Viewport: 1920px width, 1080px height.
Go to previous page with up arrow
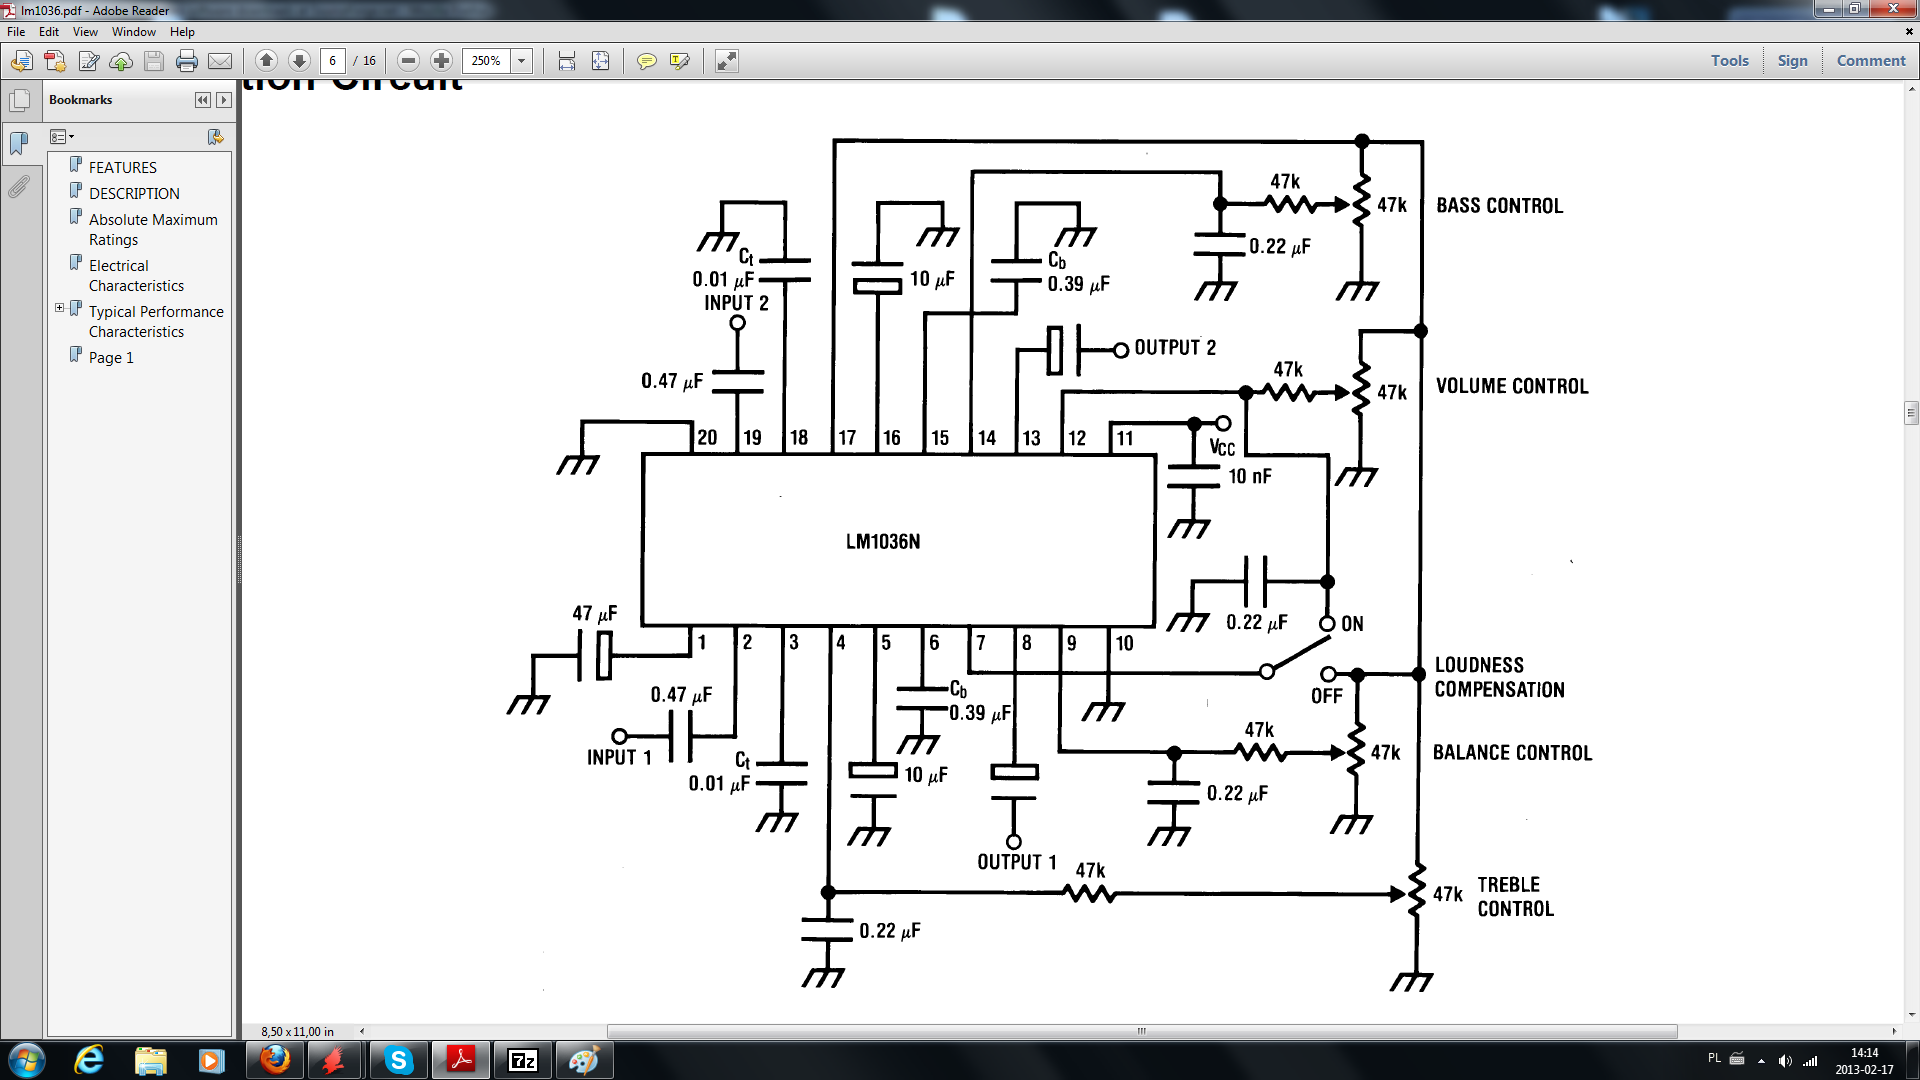(266, 61)
